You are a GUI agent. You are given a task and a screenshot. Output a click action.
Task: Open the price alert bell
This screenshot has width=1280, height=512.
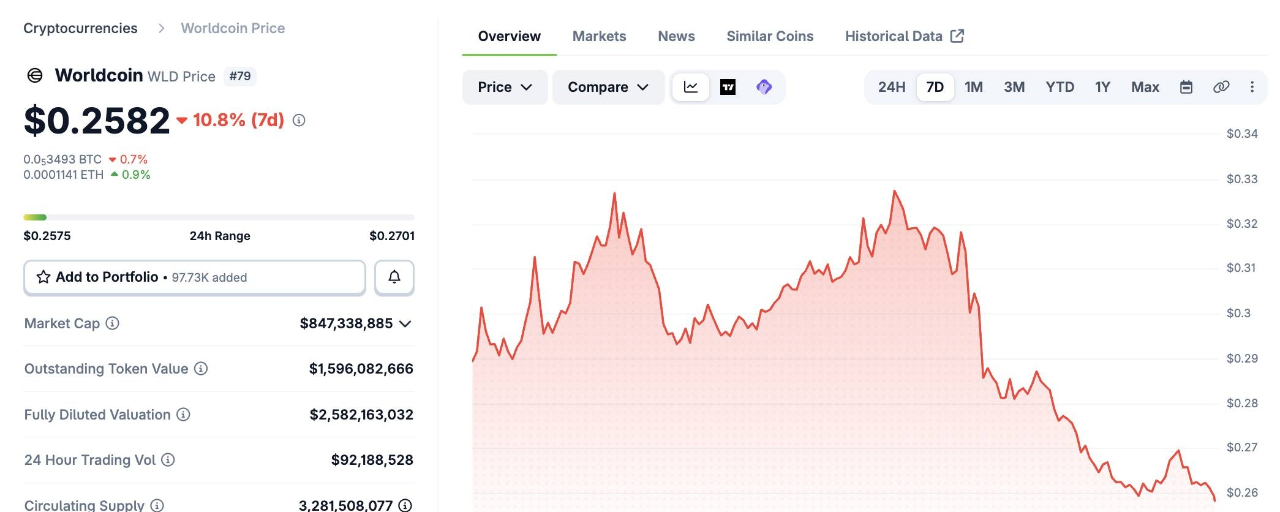click(394, 277)
